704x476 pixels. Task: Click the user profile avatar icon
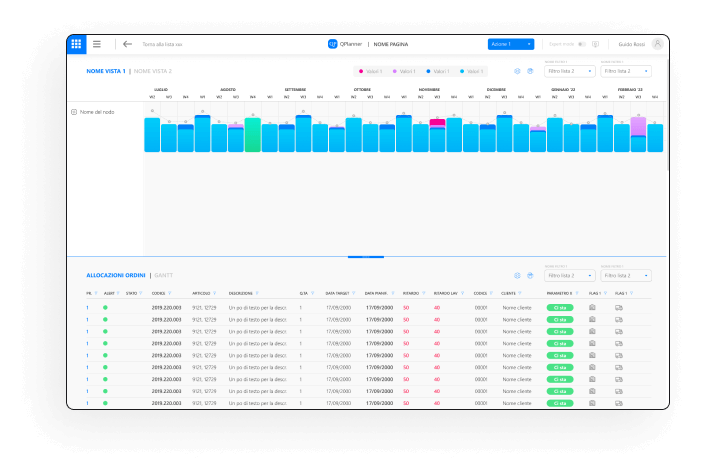pyautogui.click(x=657, y=44)
